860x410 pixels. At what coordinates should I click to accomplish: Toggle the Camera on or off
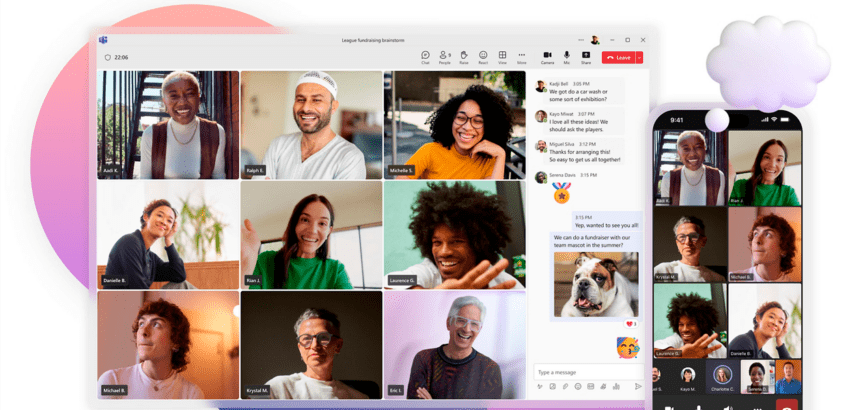point(547,56)
